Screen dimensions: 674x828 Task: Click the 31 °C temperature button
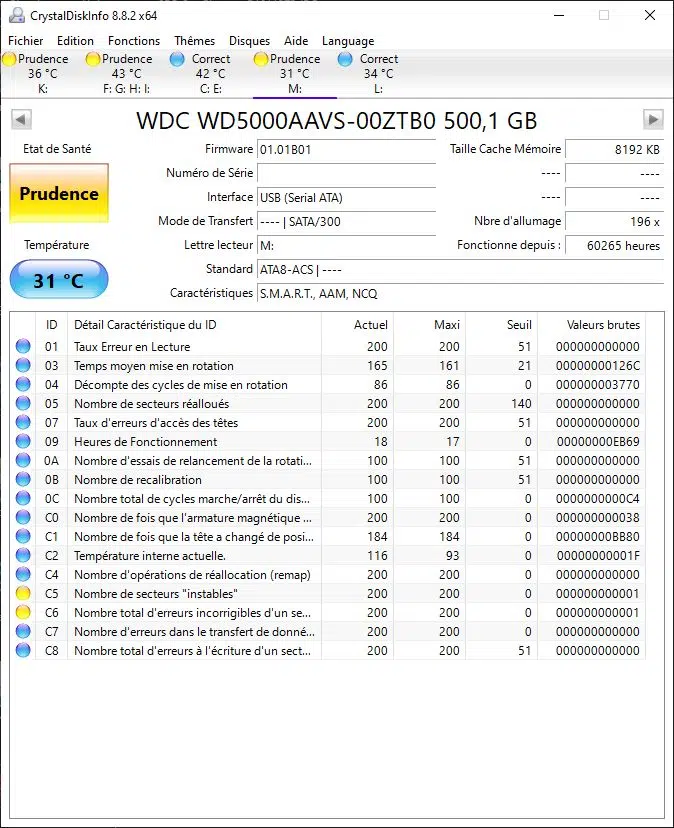coord(59,279)
